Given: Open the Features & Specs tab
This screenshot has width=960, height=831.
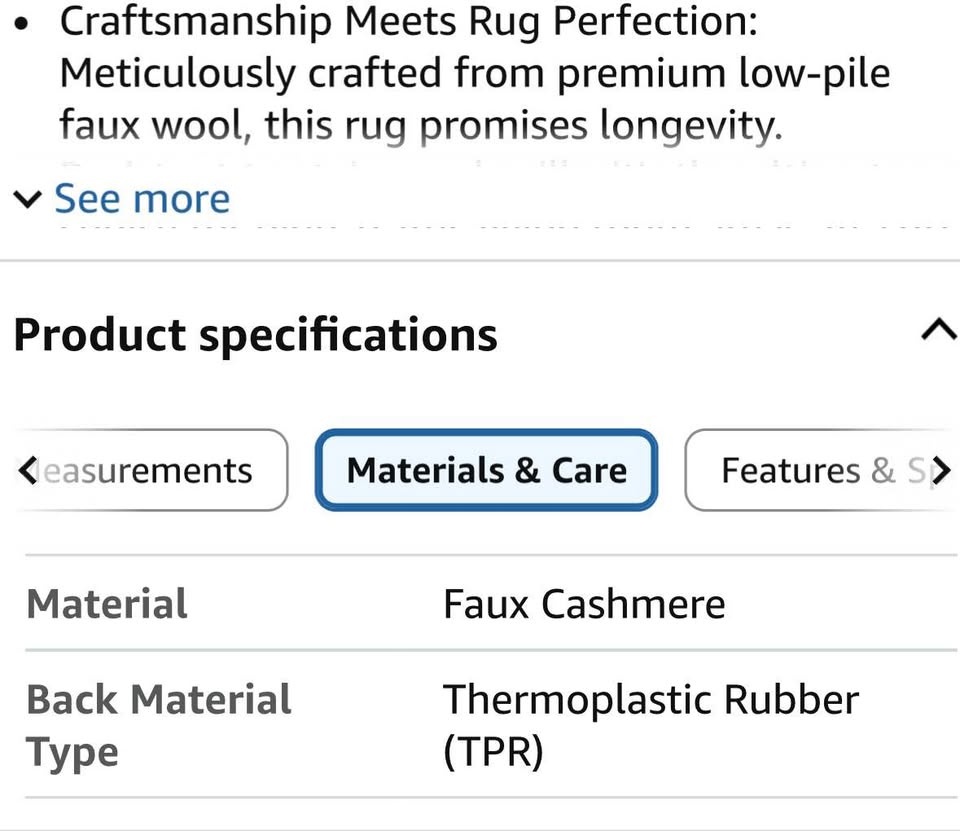Looking at the screenshot, I should click(x=820, y=470).
